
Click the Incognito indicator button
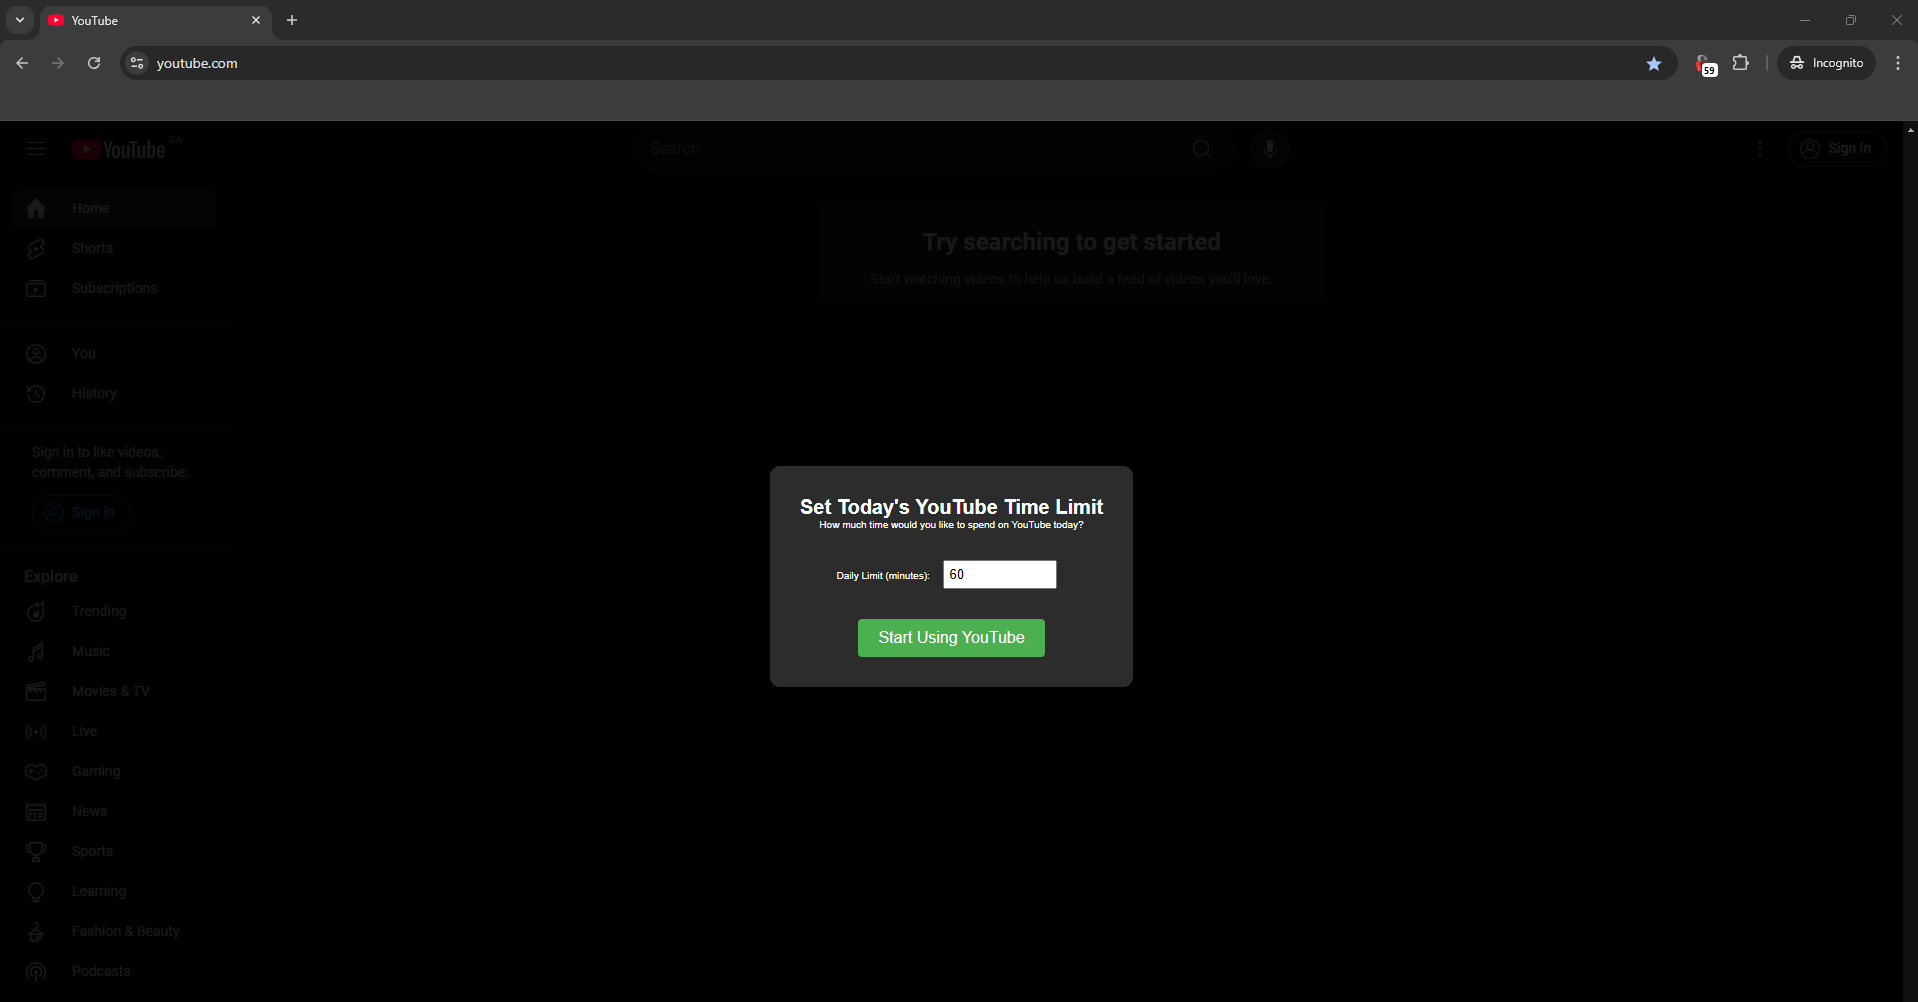(1826, 63)
